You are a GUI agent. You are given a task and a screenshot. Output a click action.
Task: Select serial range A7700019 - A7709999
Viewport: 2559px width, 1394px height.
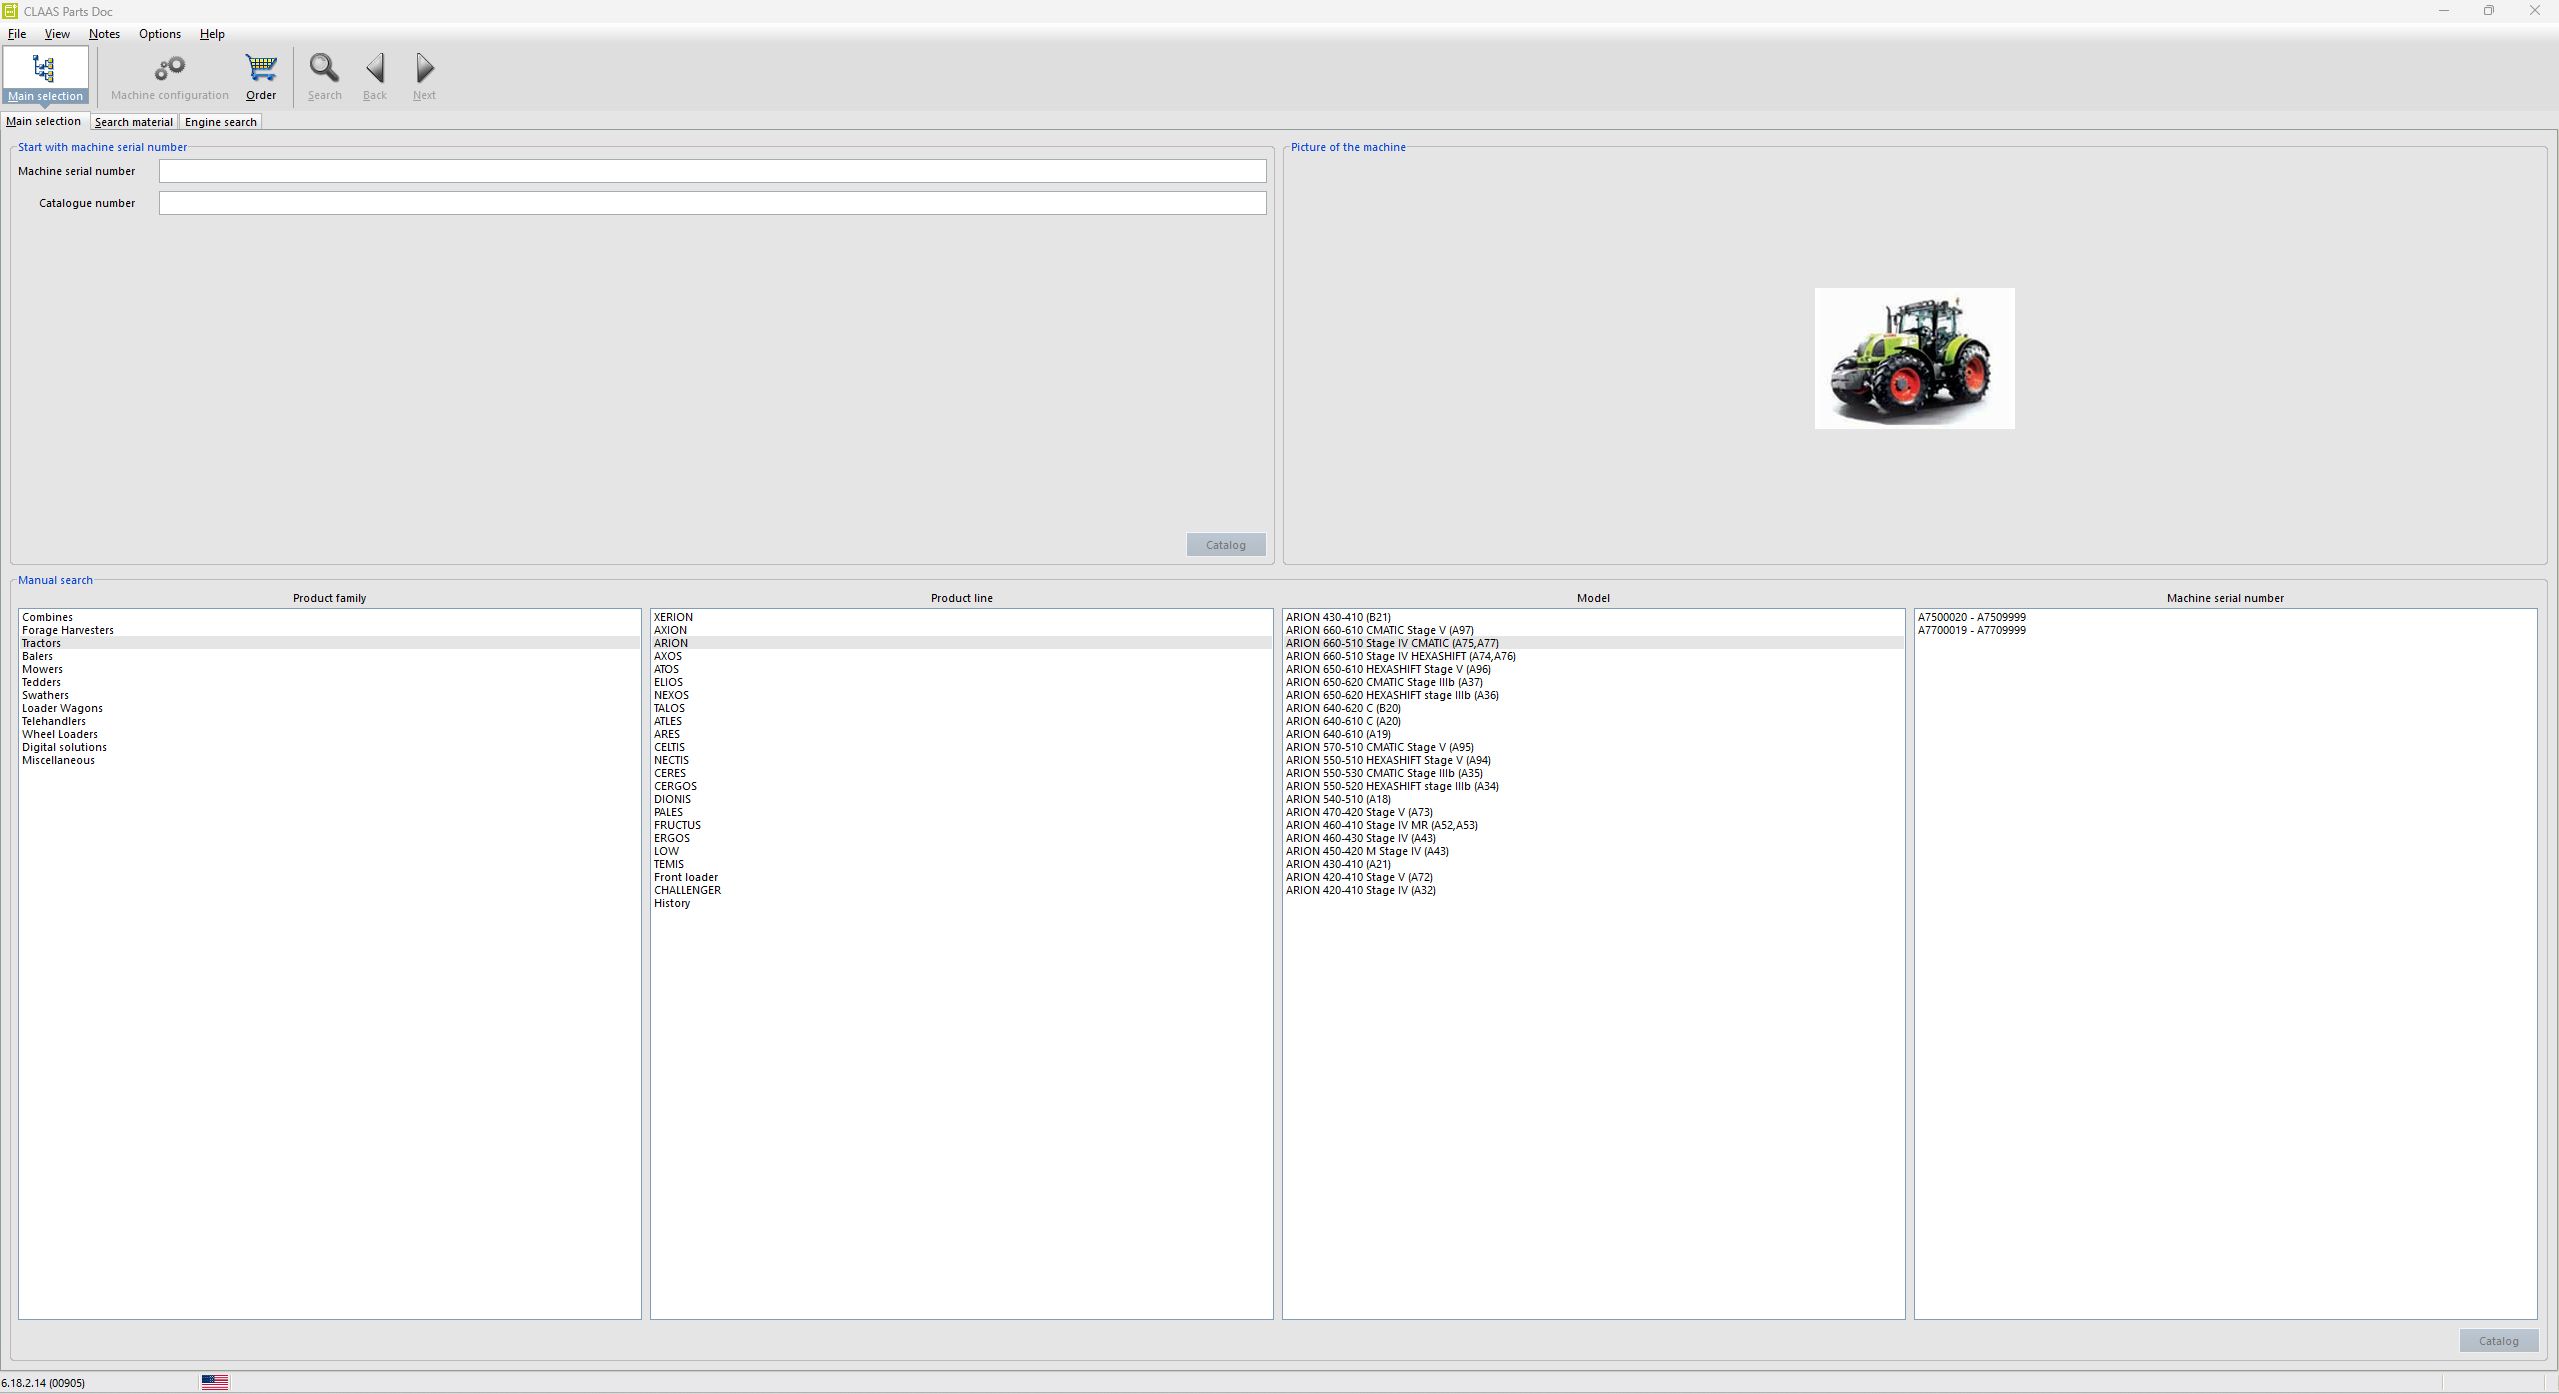coord(1969,630)
